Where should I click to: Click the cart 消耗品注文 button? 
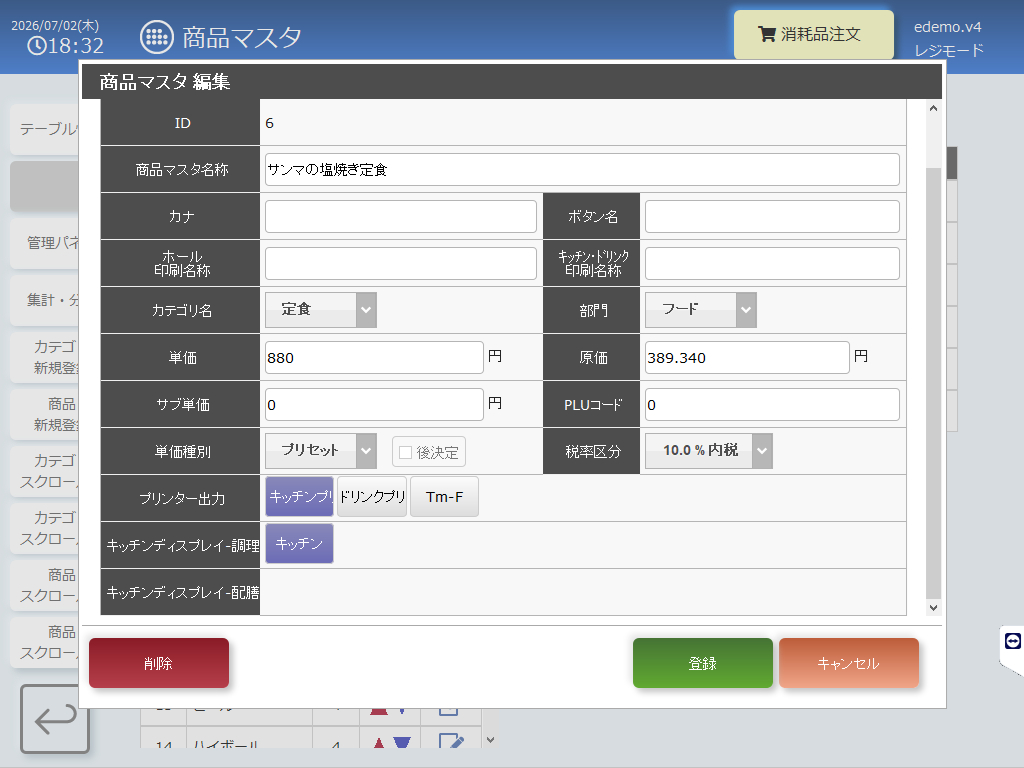click(814, 35)
